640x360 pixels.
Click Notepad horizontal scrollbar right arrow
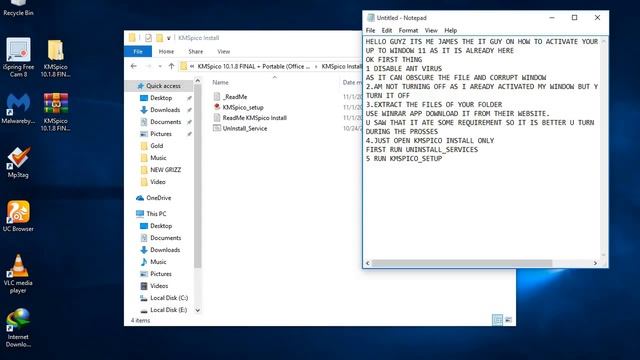595,263
